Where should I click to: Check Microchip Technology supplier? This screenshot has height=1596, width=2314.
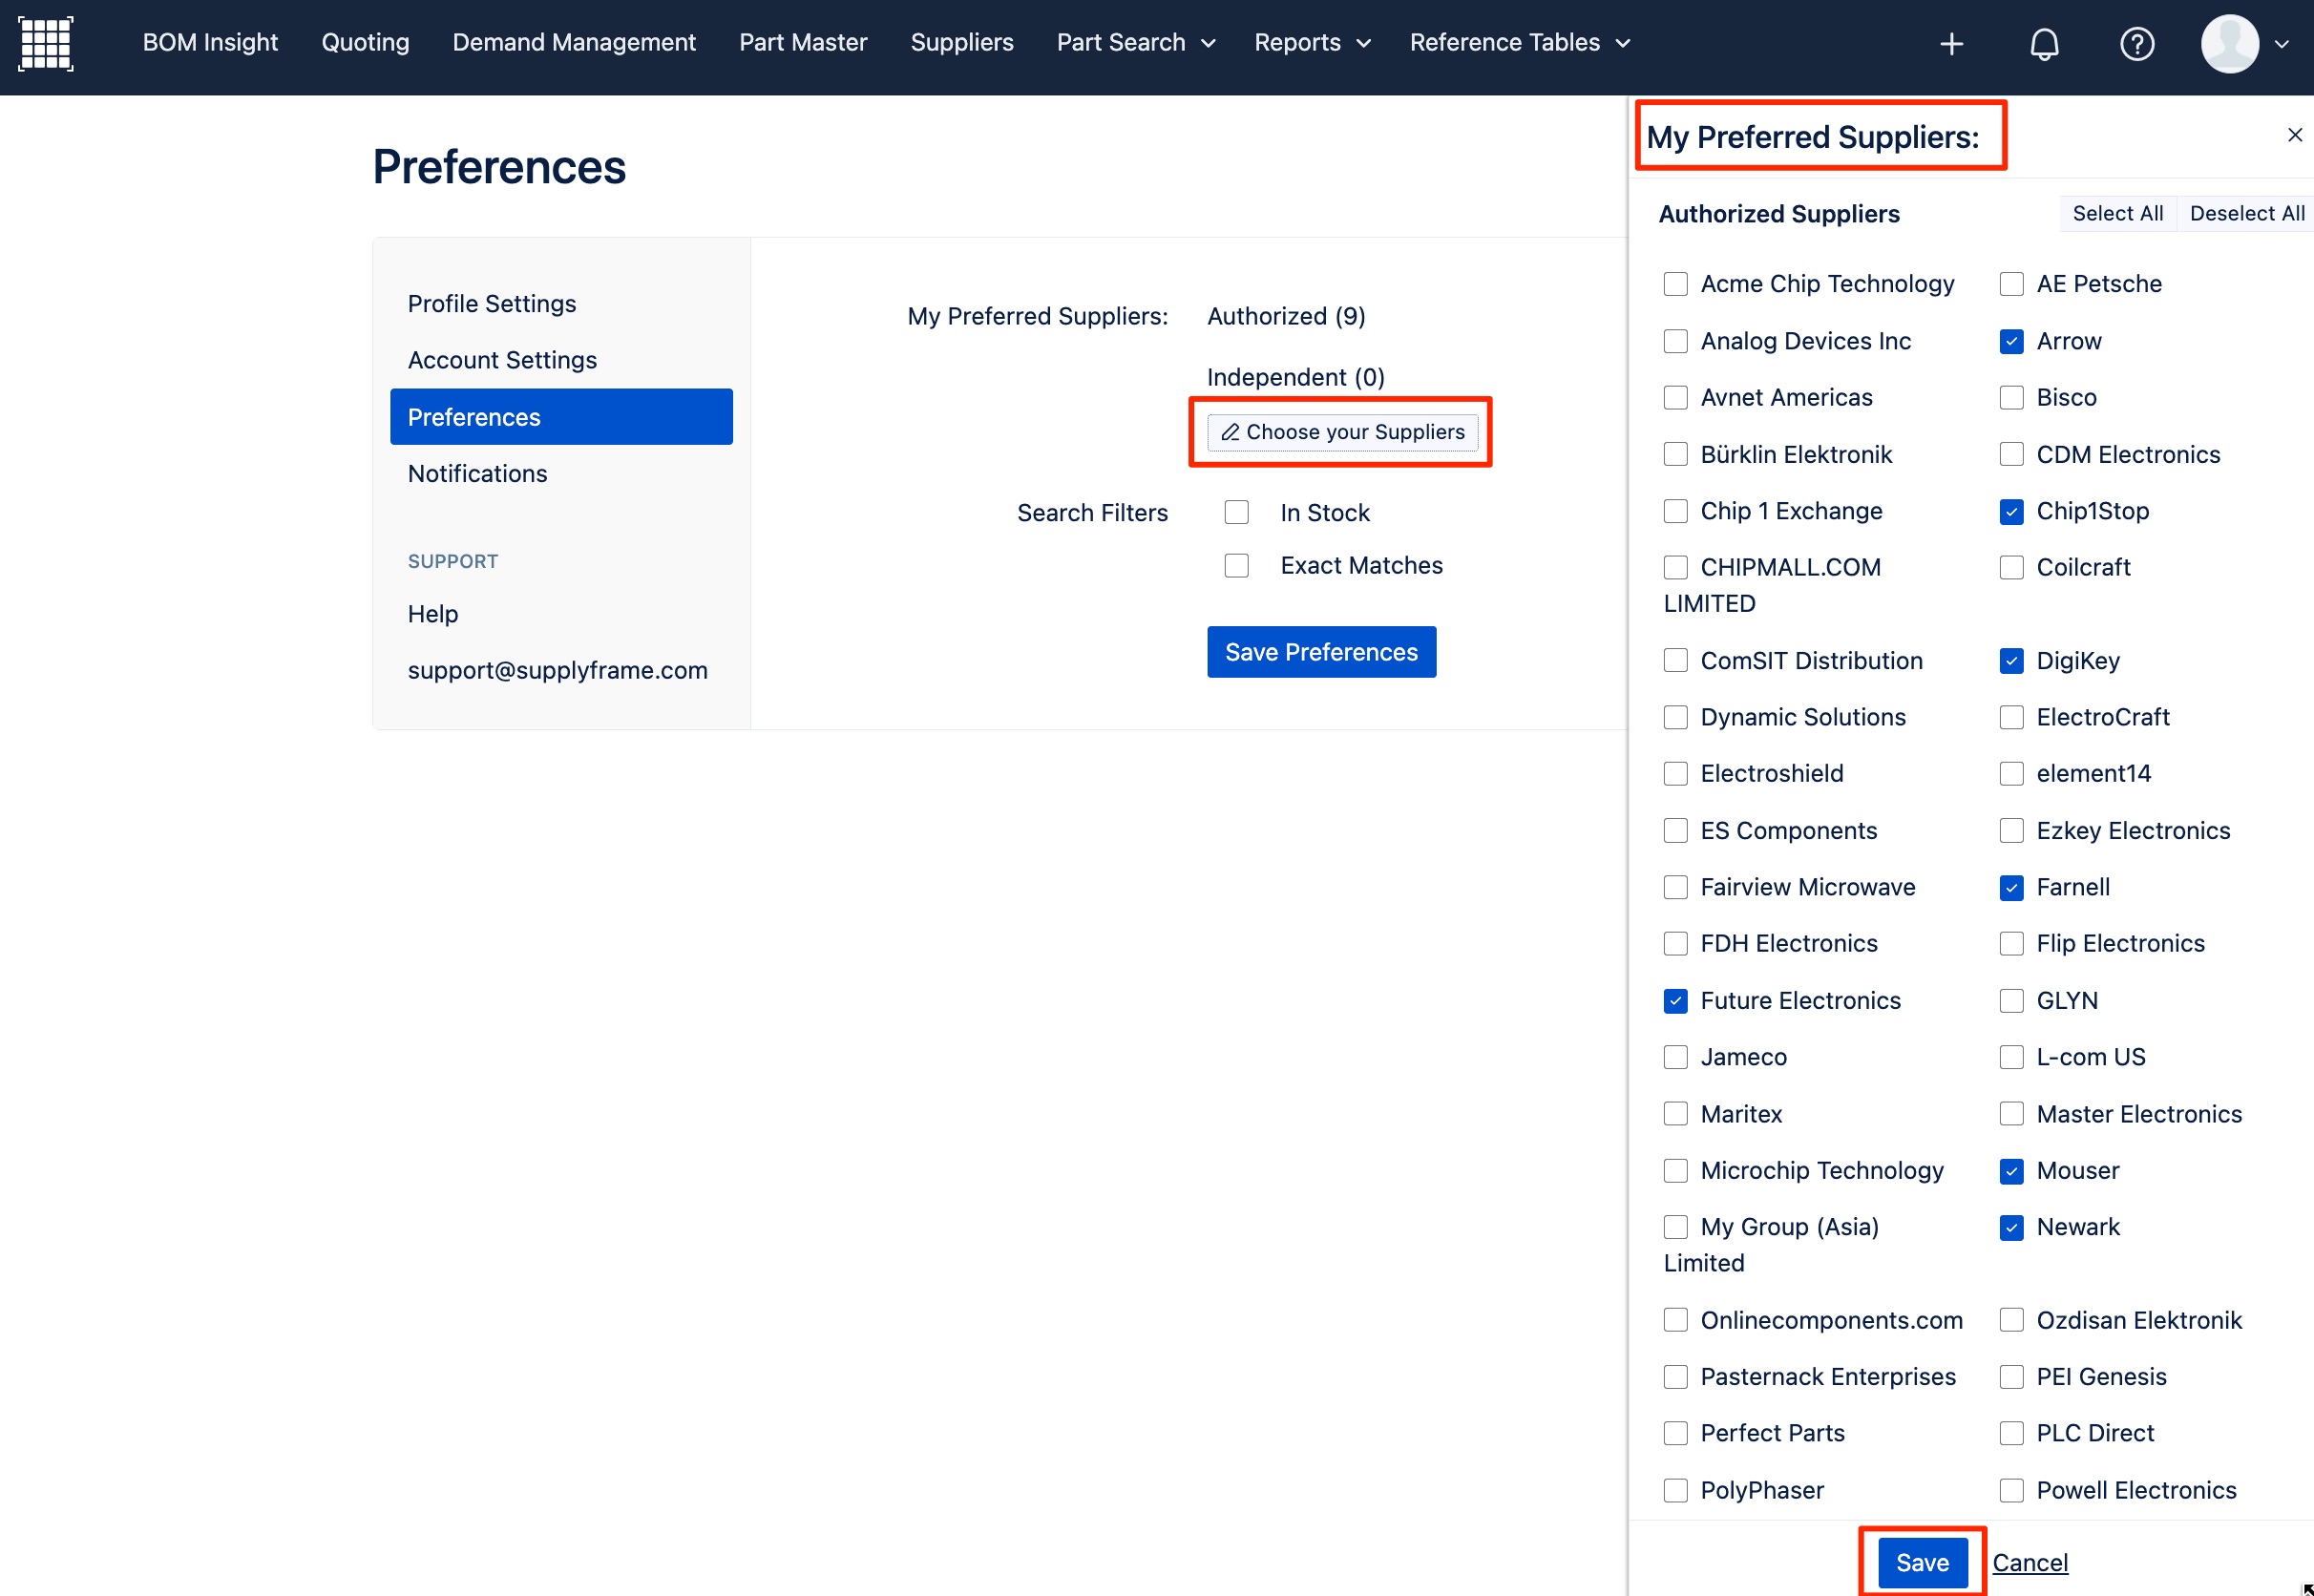click(1675, 1171)
